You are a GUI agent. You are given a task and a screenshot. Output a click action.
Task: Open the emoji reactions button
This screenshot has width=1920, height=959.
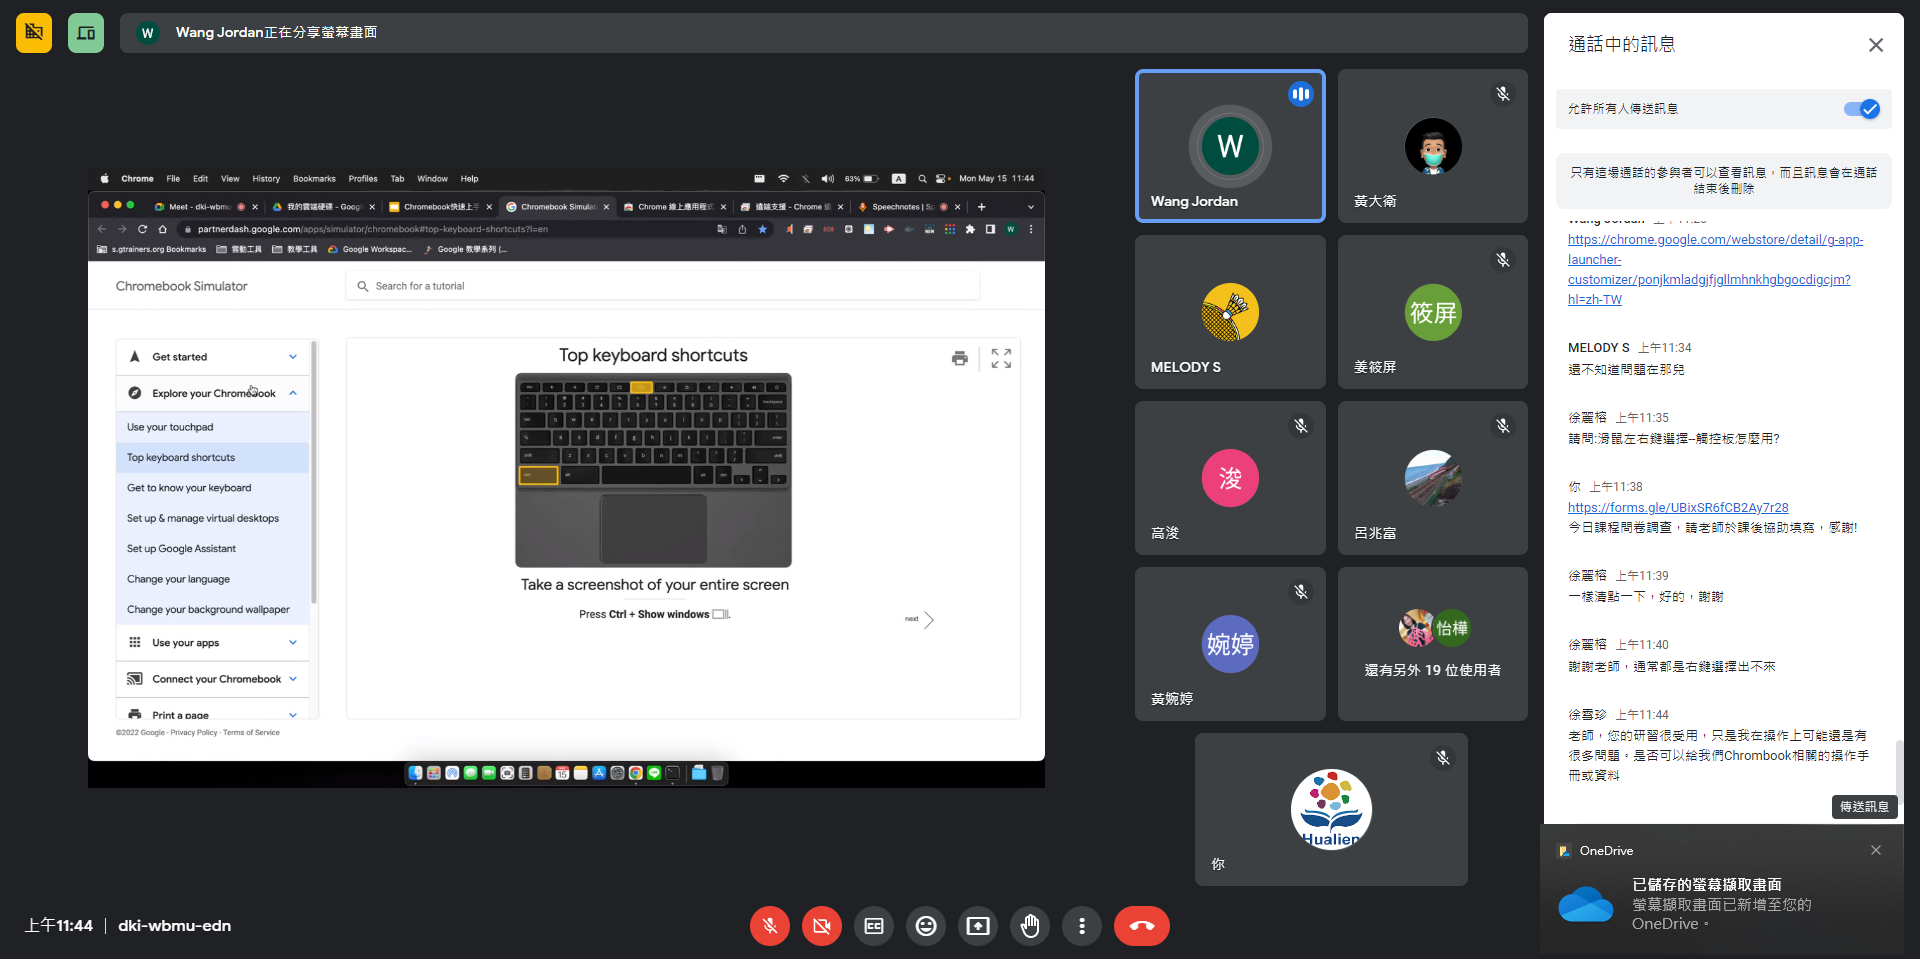926,926
